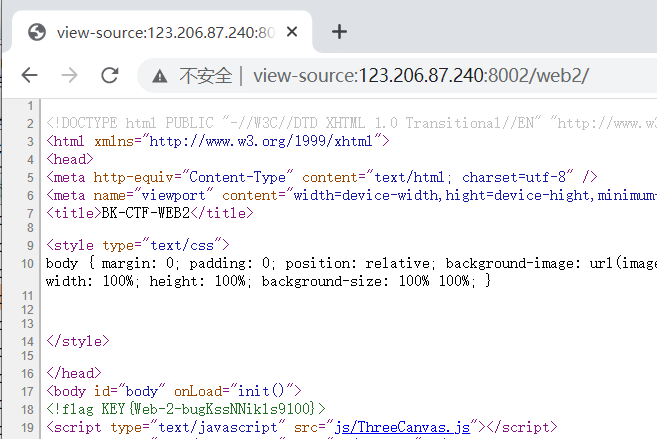This screenshot has width=657, height=439.
Task: Click the DOCTYPE declaration on line 2
Action: pos(351,123)
